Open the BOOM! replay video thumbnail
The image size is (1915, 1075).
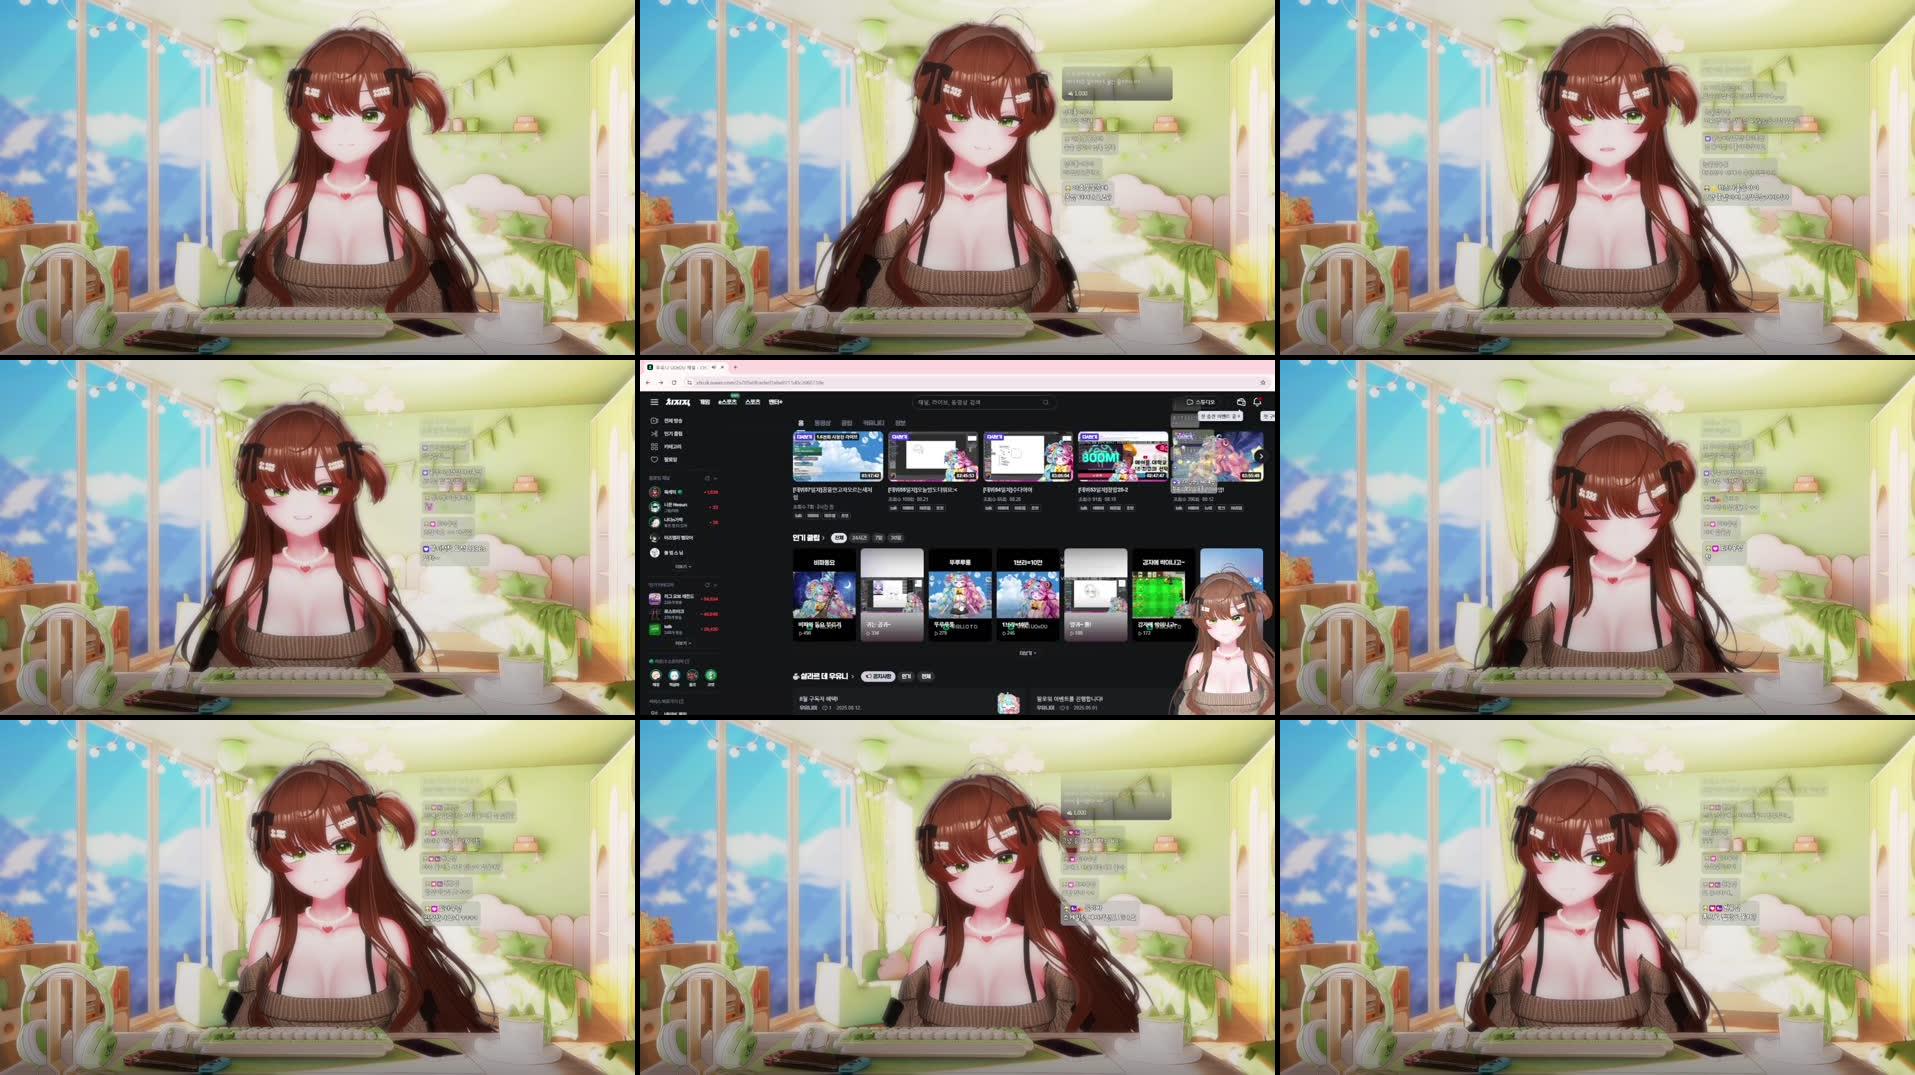(x=1123, y=456)
